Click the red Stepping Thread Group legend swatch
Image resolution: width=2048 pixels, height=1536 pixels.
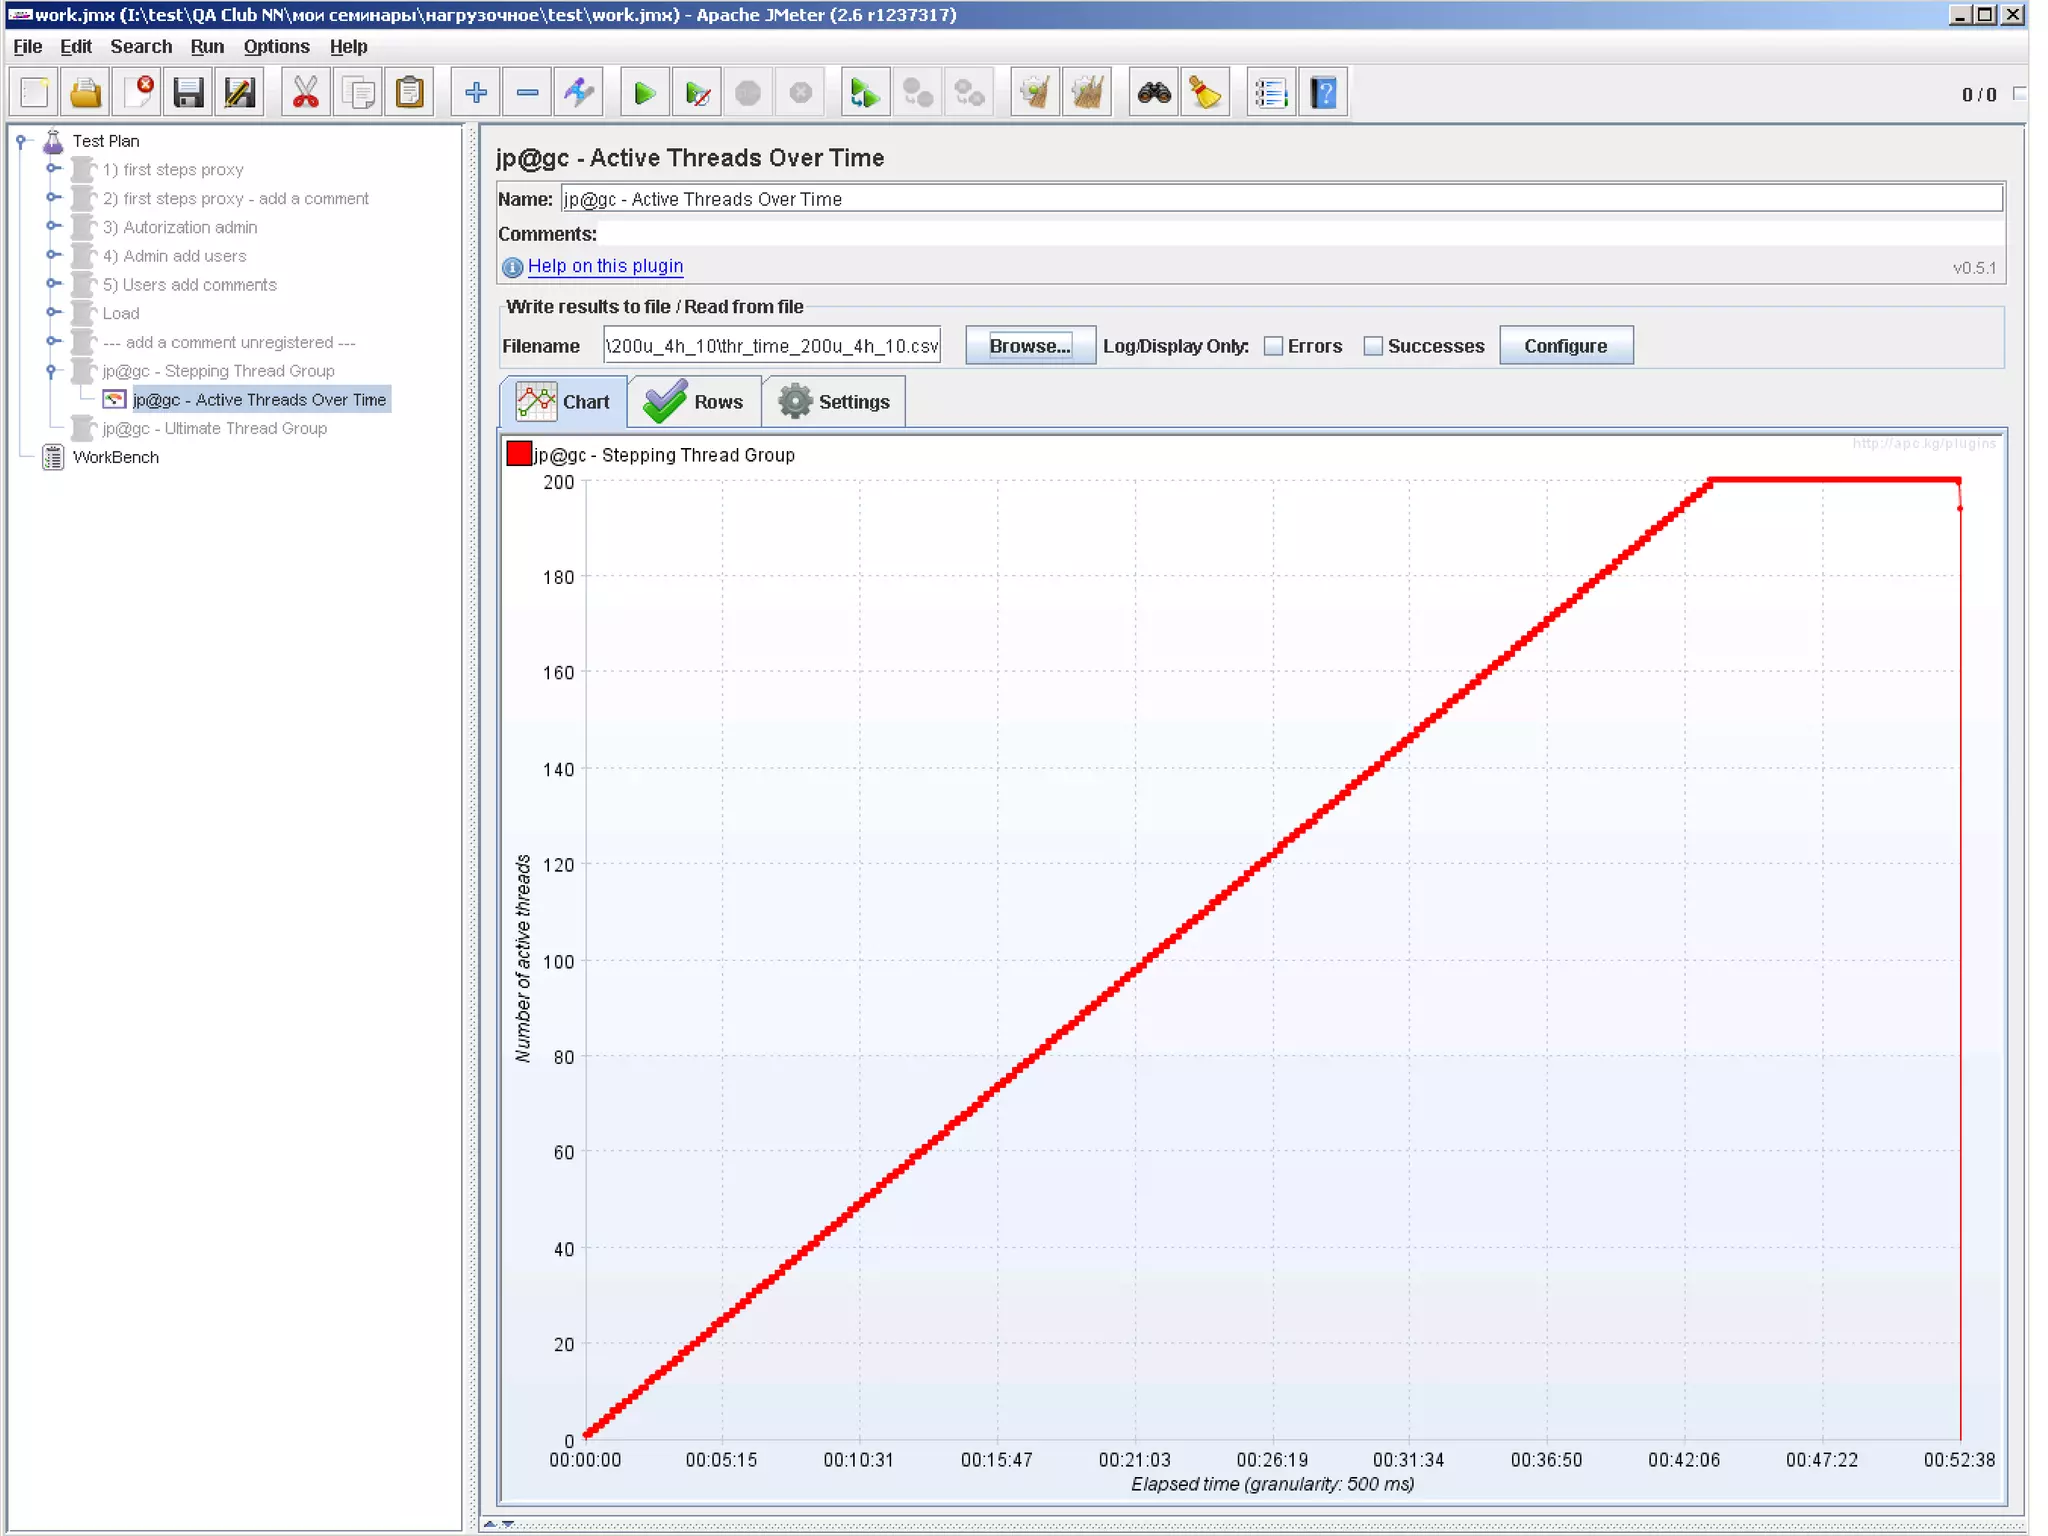tap(519, 454)
